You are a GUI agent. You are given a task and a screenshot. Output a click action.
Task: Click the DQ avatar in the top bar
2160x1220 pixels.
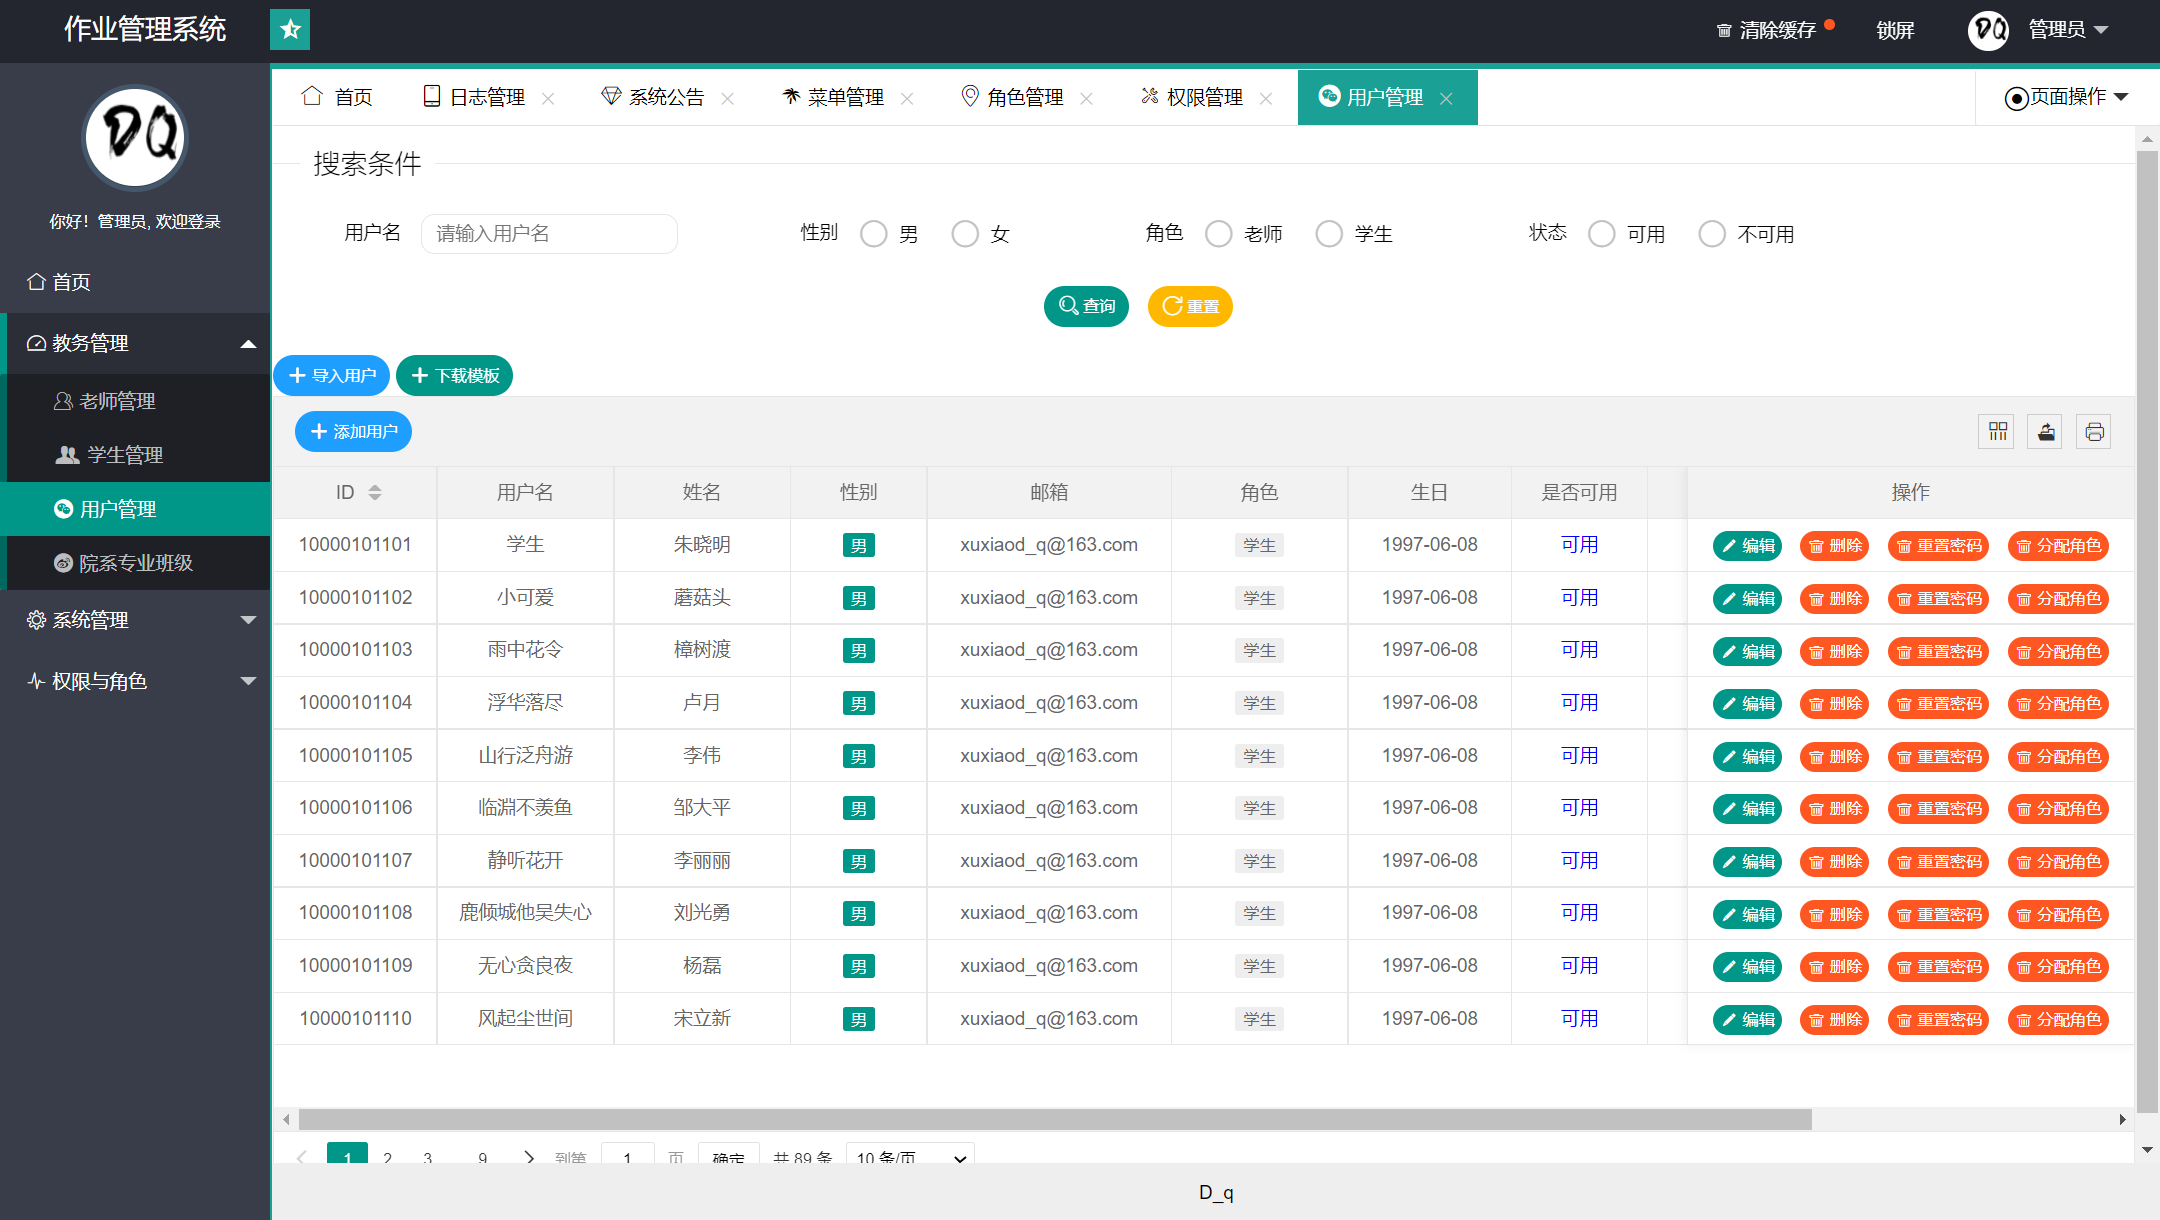coord(1987,30)
